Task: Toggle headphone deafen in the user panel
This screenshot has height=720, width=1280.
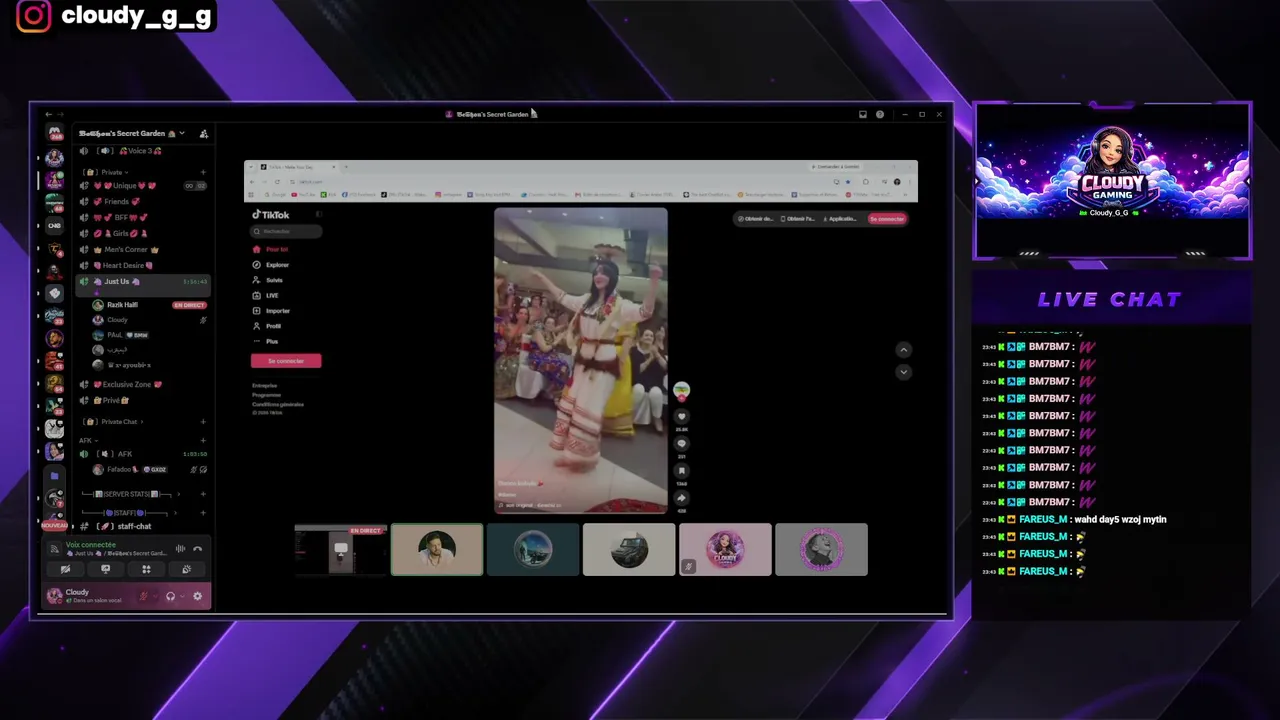Action: [170, 596]
